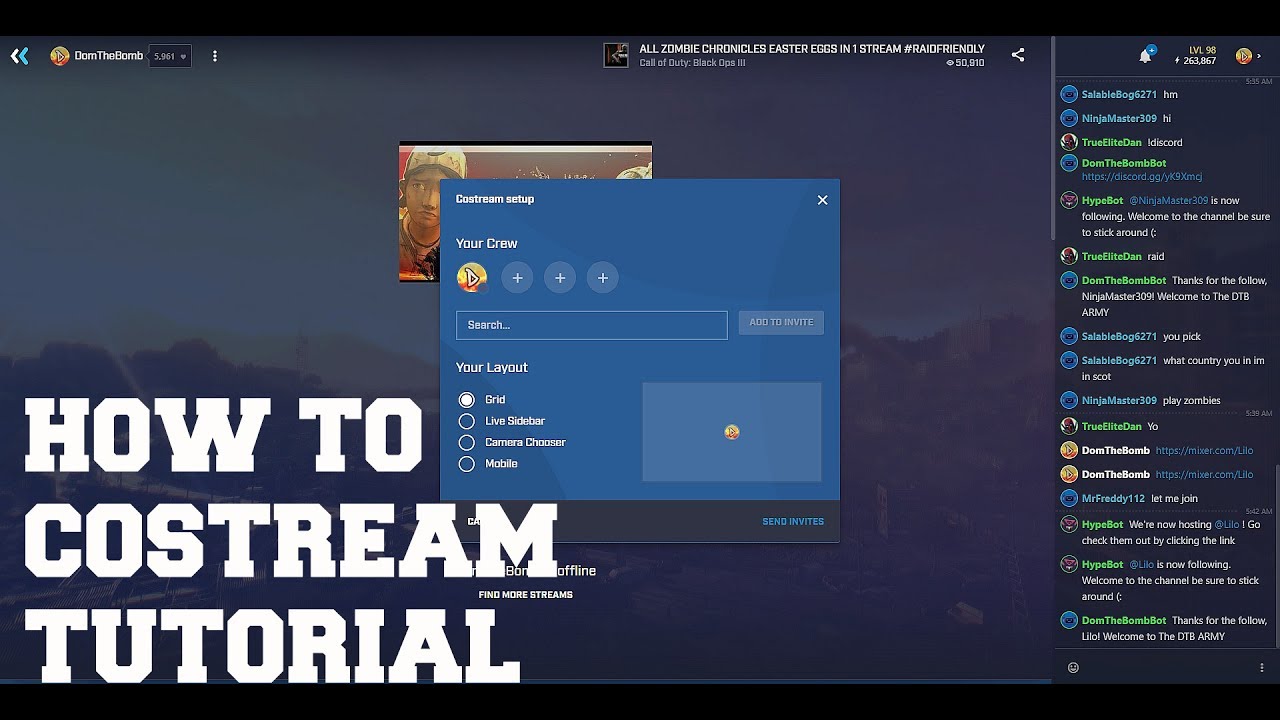Open the notifications bell

[1145, 56]
